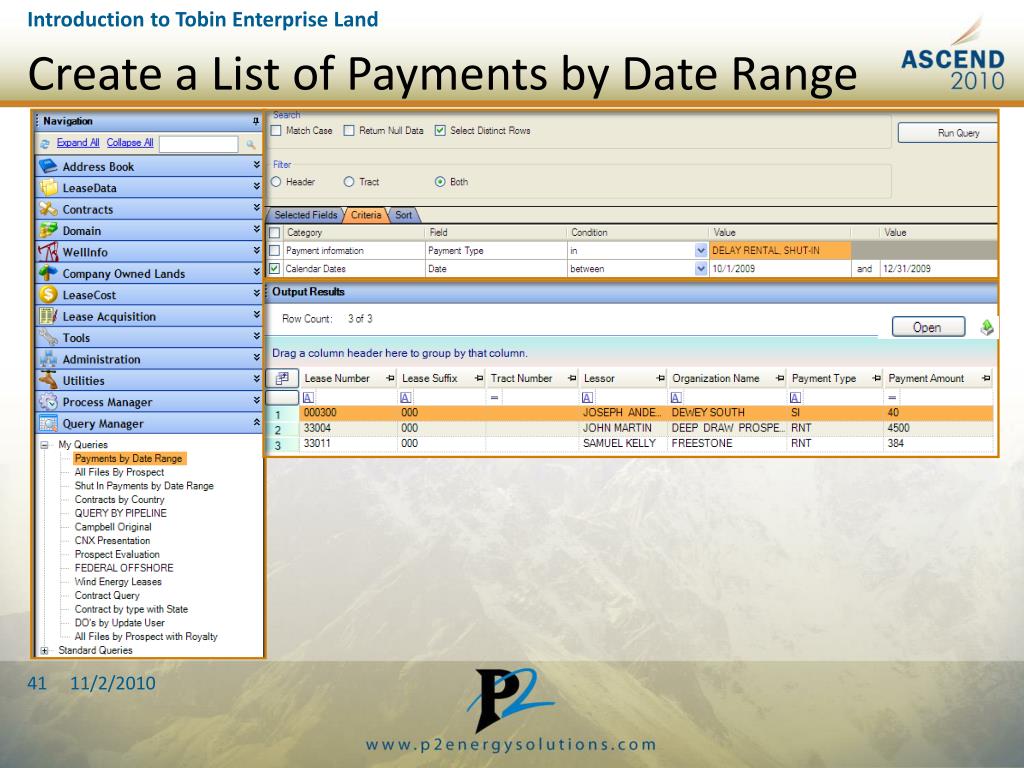Expand the Address Book section

(257, 165)
